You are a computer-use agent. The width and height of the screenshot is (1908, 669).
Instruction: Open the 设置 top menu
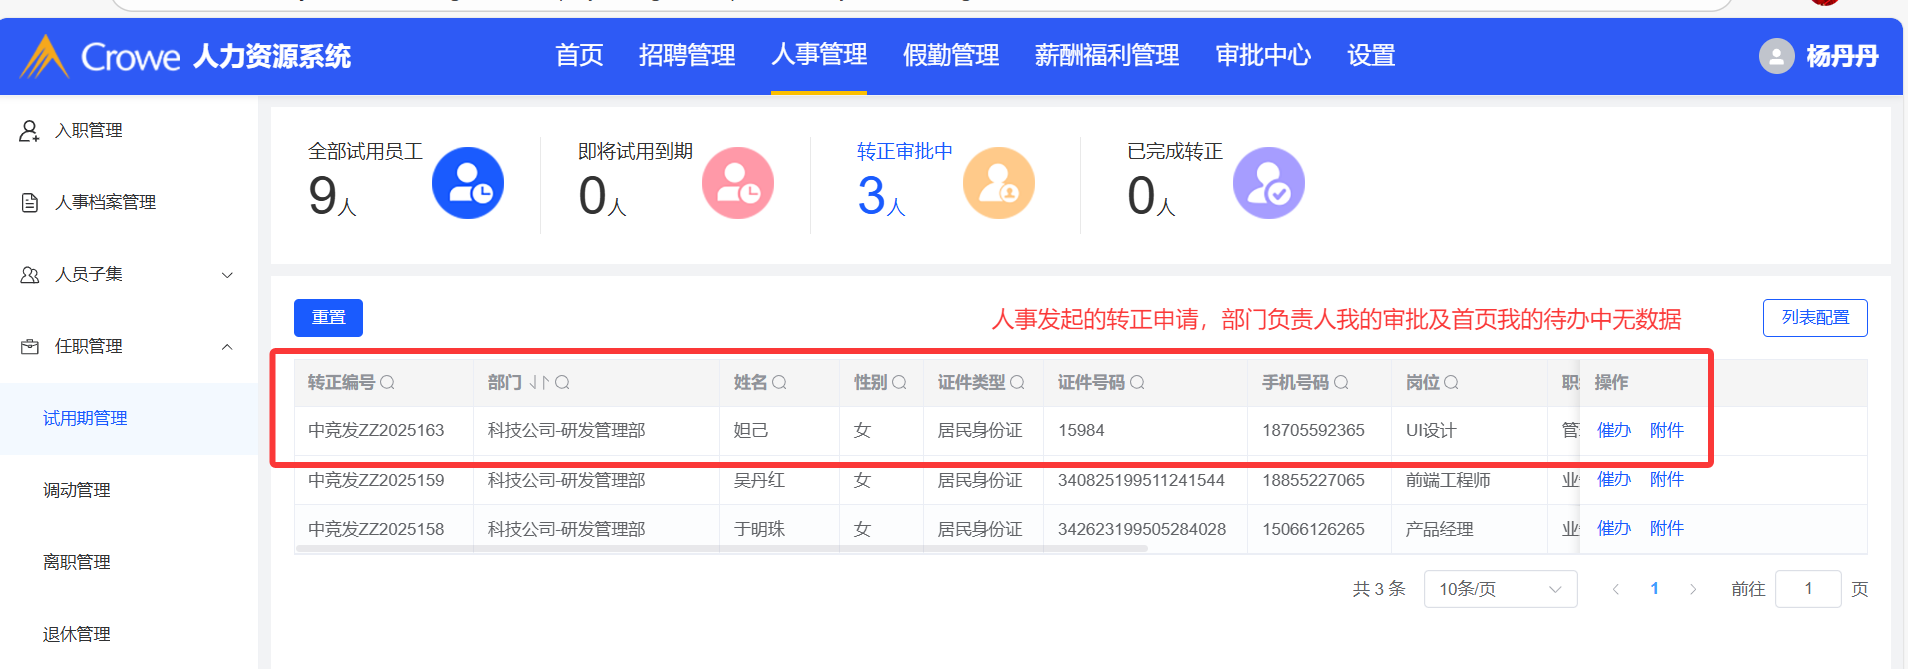(1371, 56)
